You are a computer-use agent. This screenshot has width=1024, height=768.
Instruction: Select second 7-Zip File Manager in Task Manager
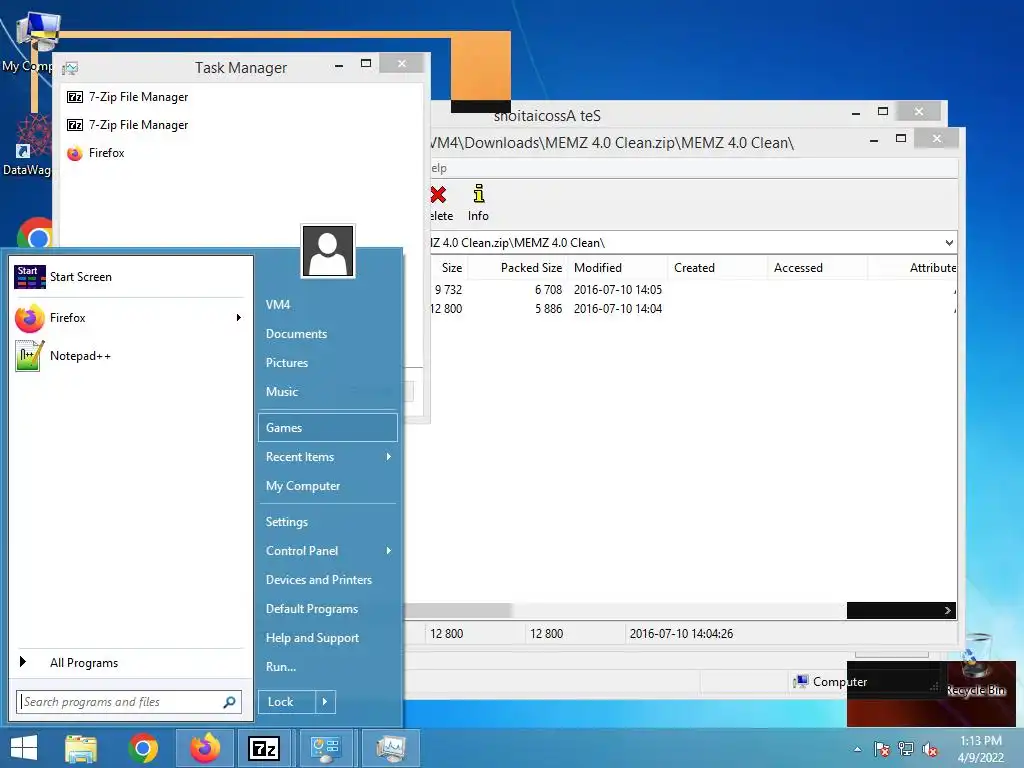pyautogui.click(x=127, y=125)
